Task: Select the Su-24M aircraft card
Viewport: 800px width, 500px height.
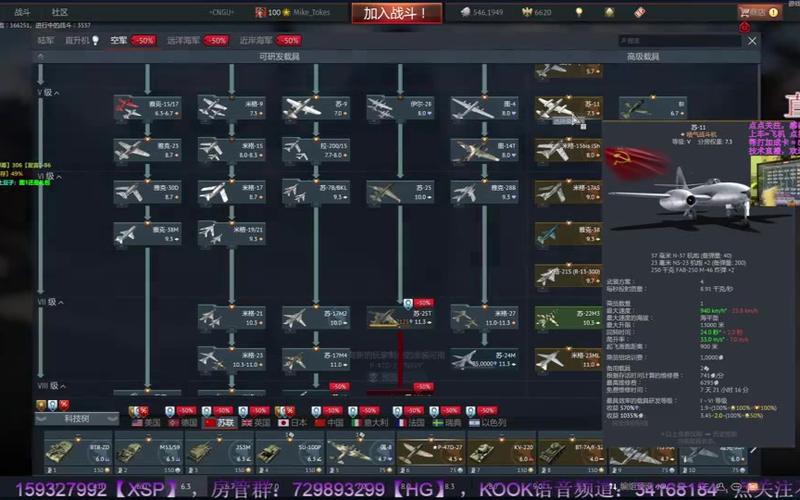Action: tap(484, 359)
